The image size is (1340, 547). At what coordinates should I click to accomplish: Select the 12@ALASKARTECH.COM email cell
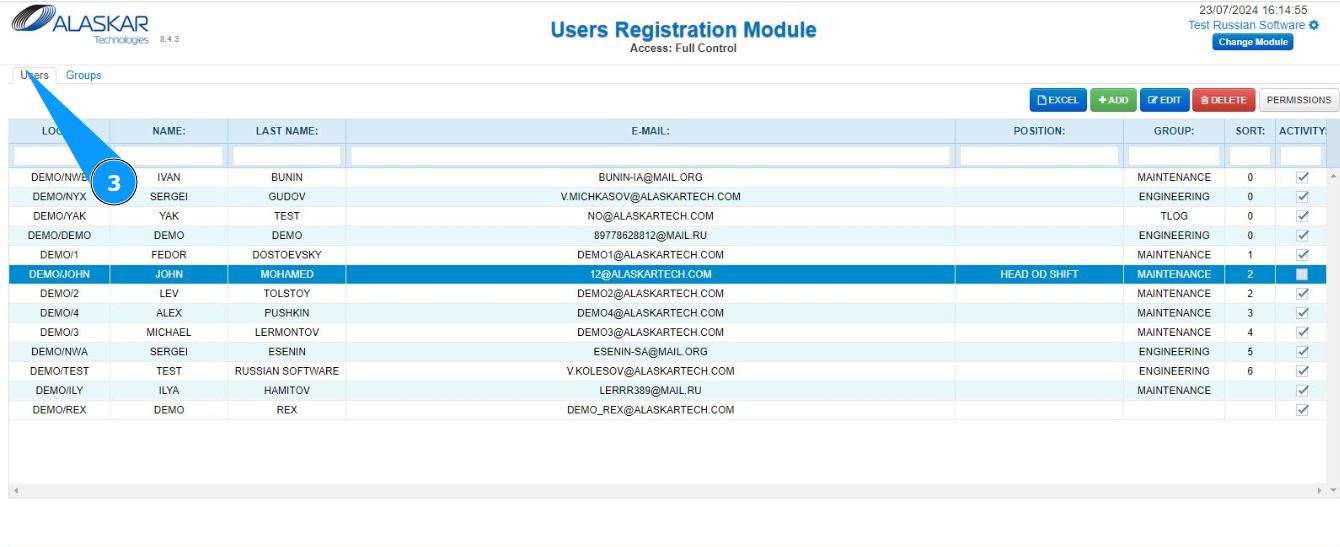(650, 274)
